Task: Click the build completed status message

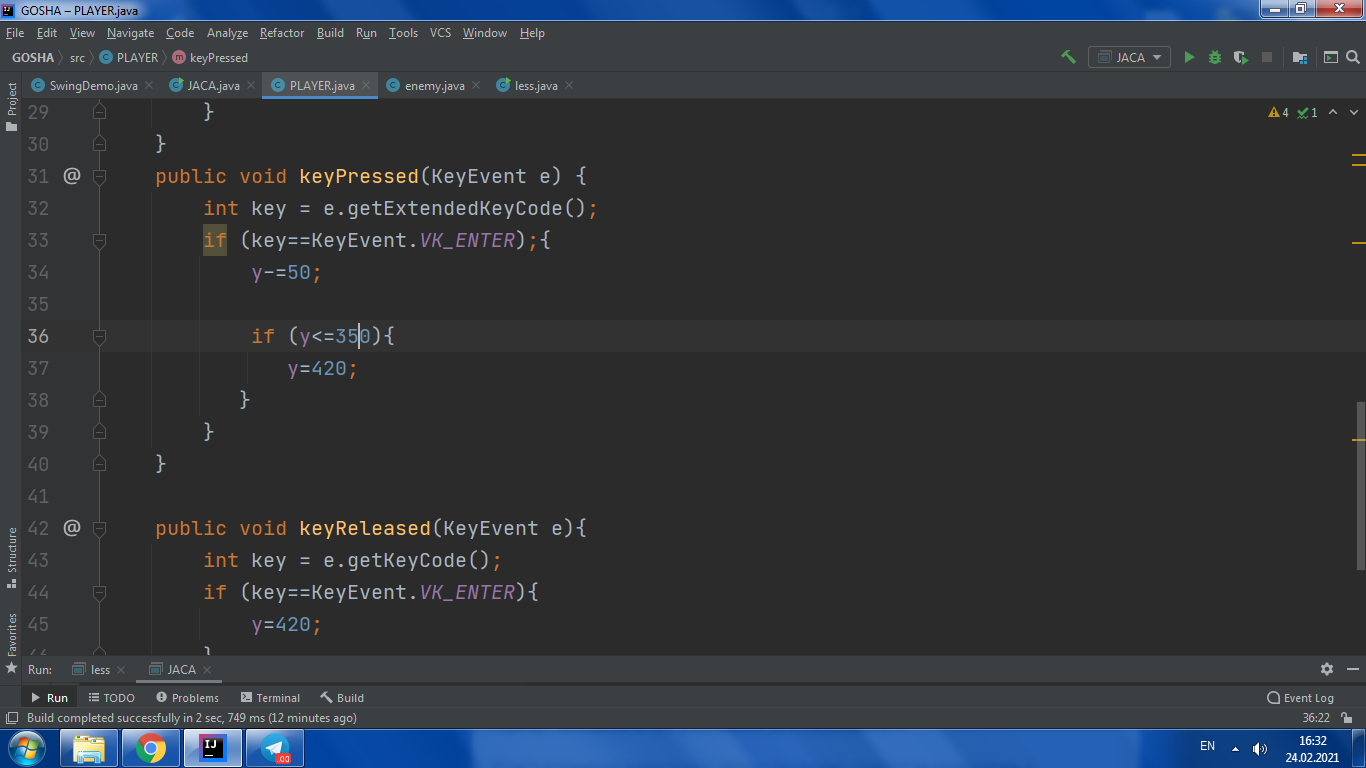Action: pos(191,718)
